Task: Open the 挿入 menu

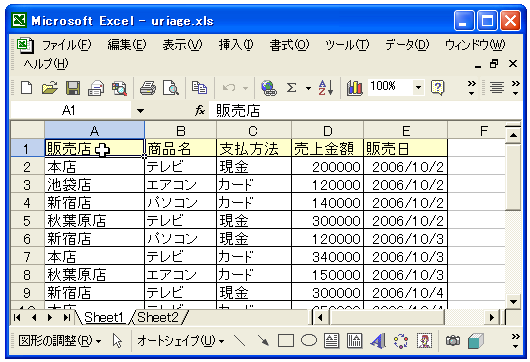Action: [x=236, y=45]
